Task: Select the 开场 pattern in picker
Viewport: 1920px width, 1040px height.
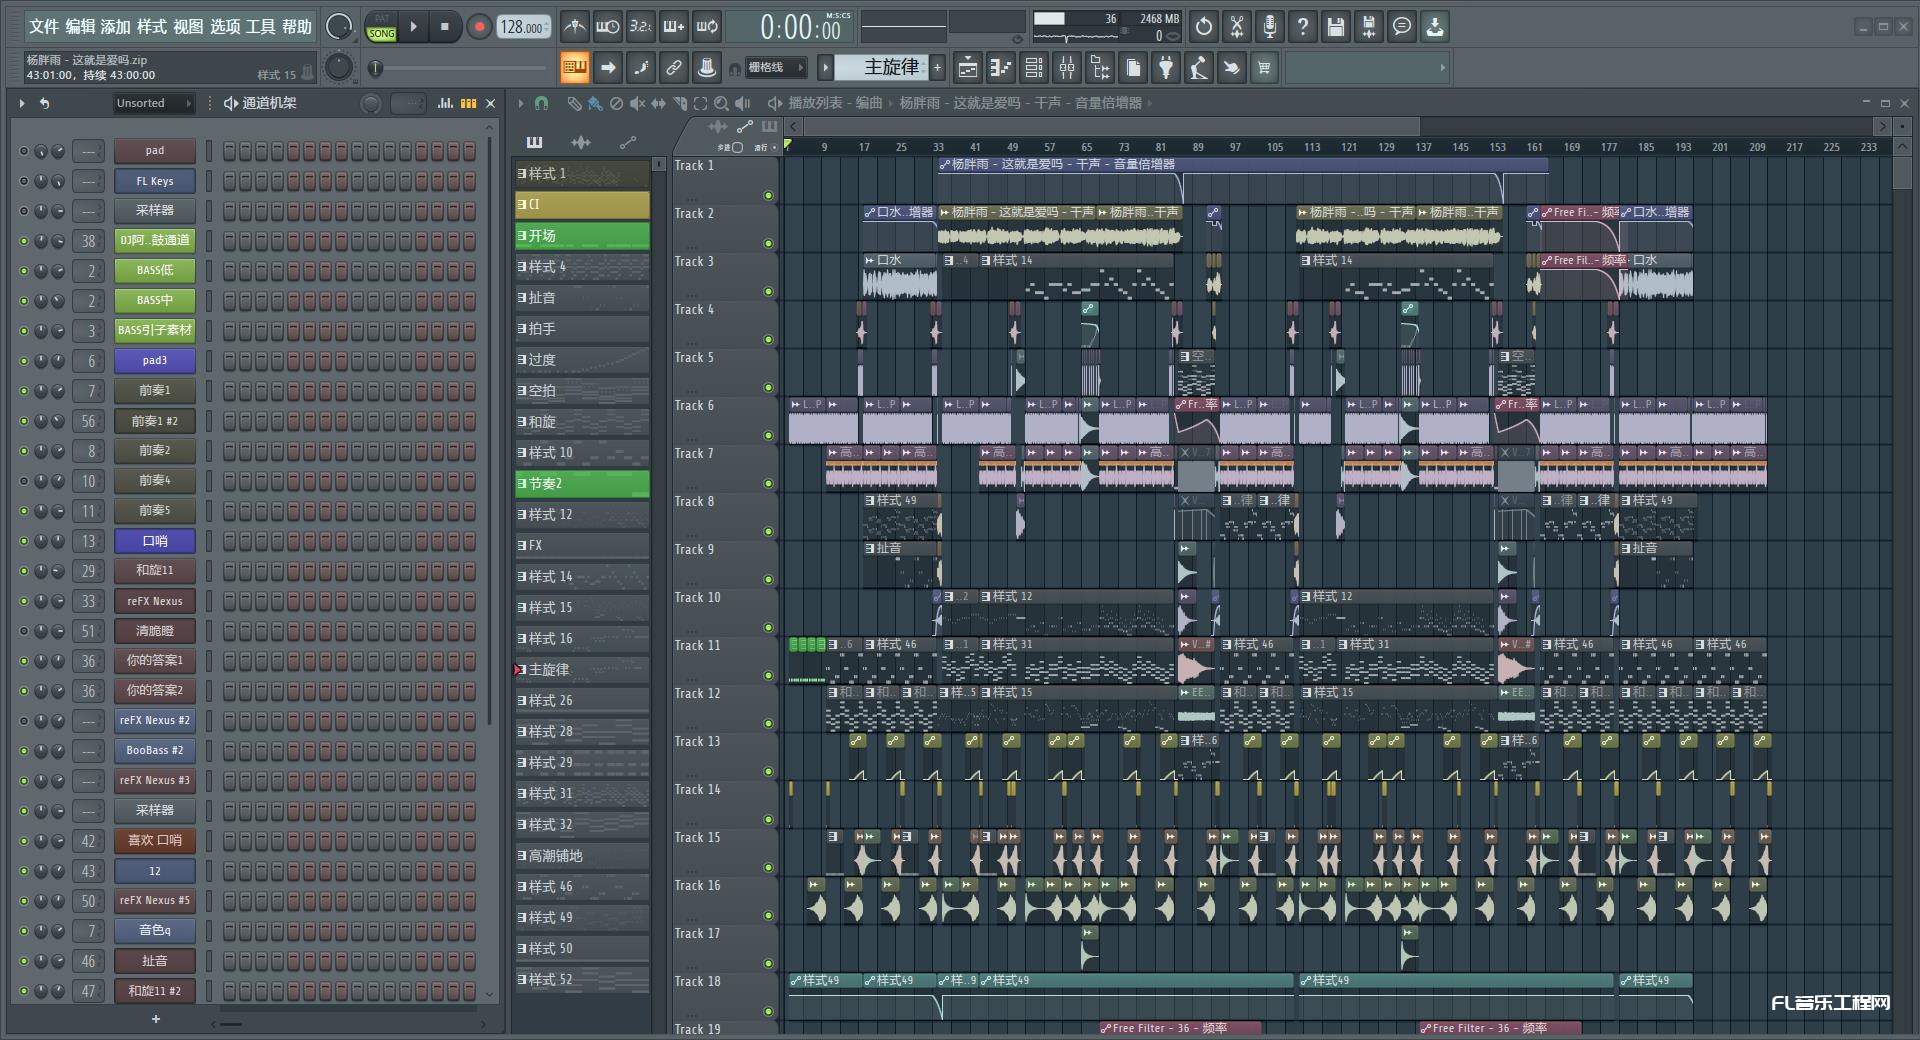Action: point(582,236)
